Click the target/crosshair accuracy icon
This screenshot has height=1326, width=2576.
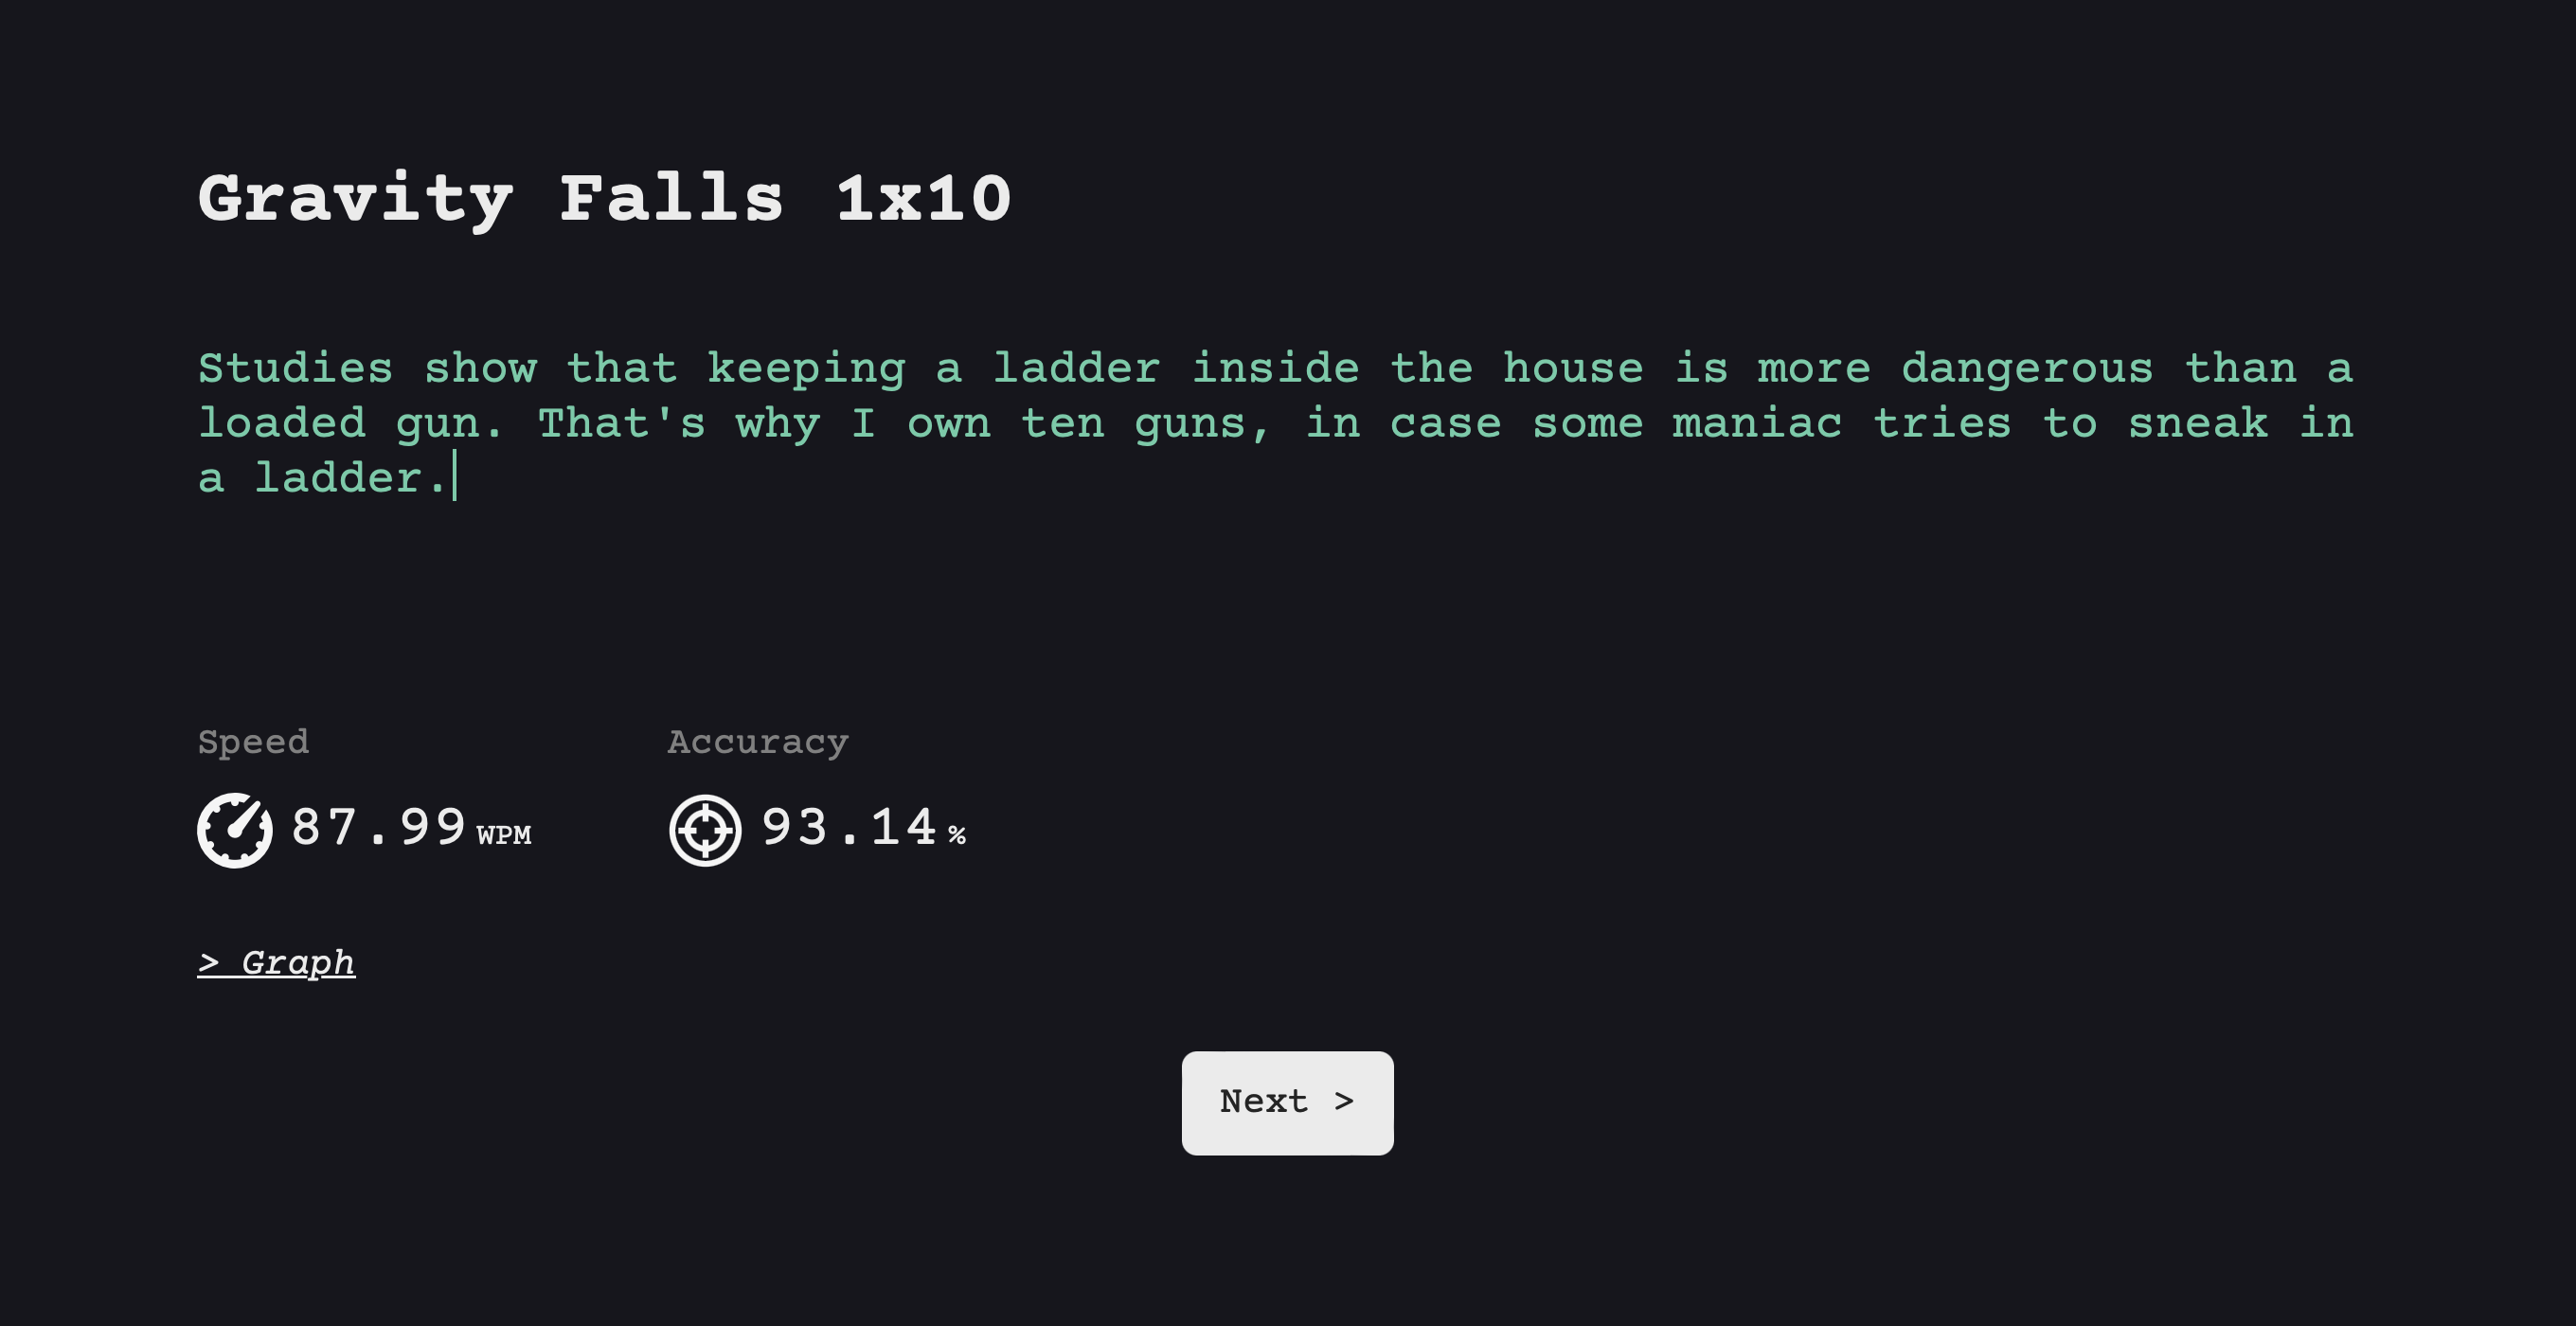pyautogui.click(x=703, y=829)
